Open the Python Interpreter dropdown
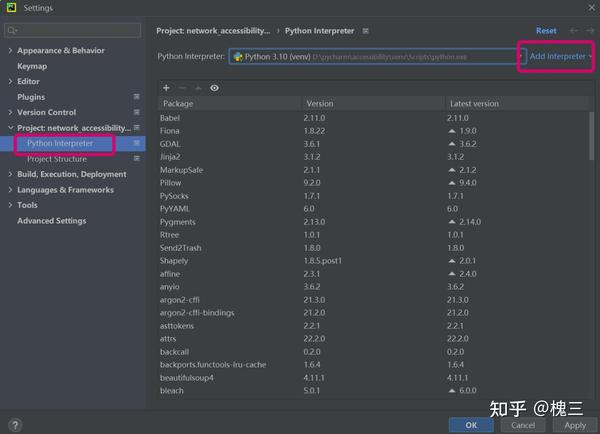 (377, 57)
